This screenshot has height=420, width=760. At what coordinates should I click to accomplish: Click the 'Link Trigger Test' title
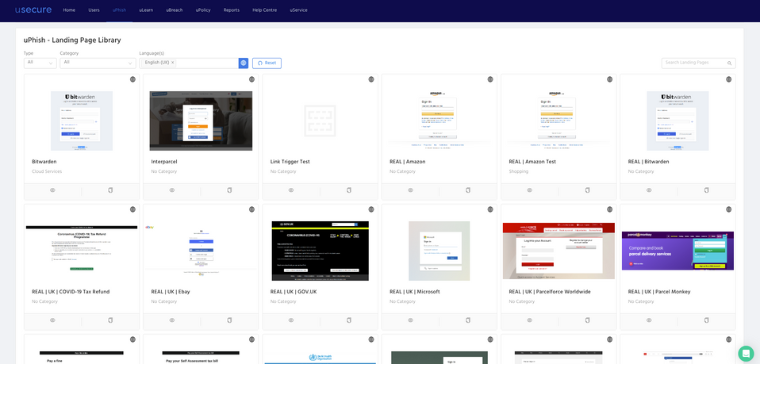click(x=290, y=162)
